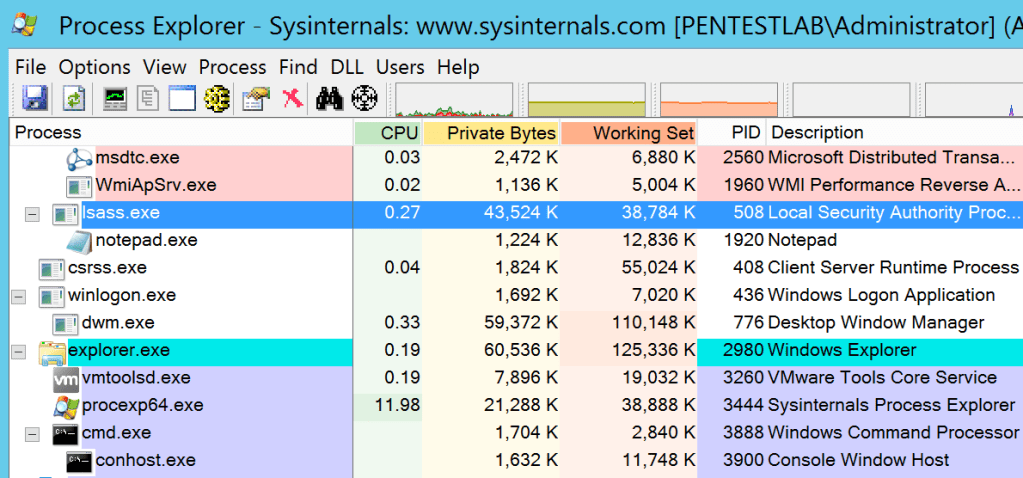Click the Refresh Now toolbar icon

click(x=74, y=98)
